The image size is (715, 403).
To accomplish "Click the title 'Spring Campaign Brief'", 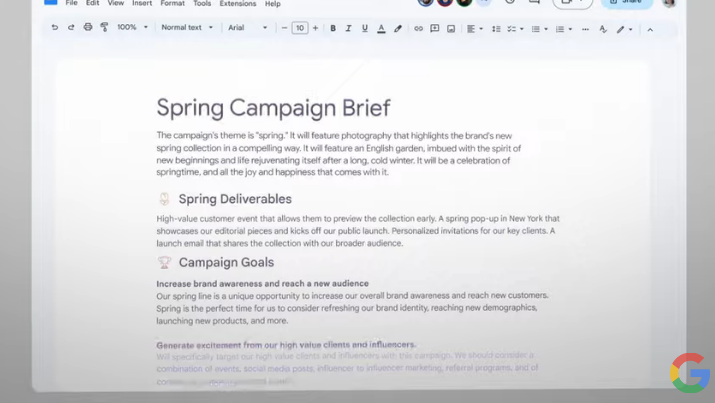I will 273,108.
